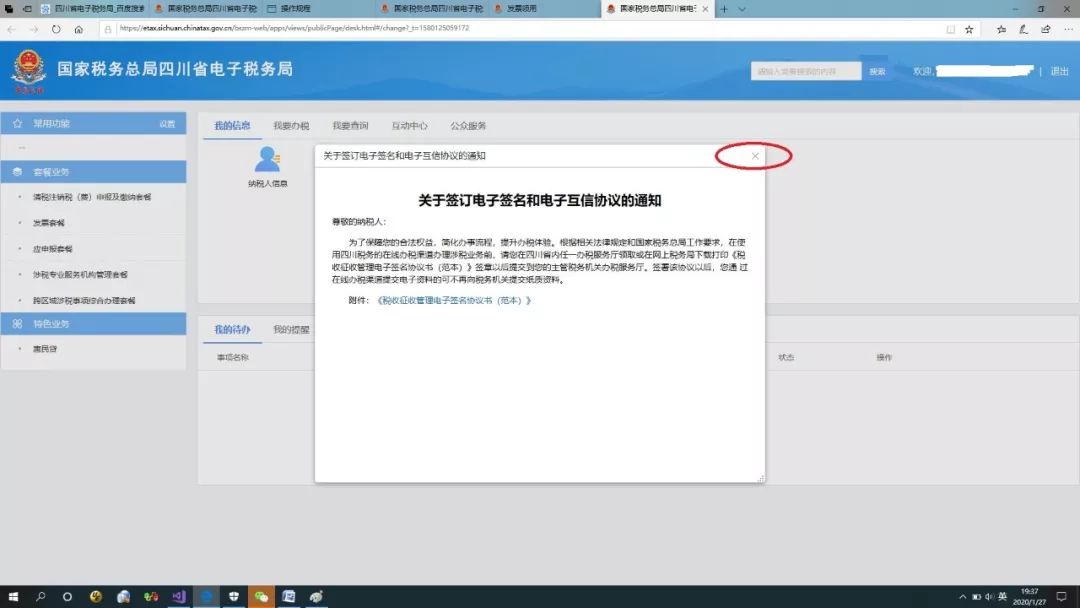This screenshot has width=1080, height=608.
Task: Expand the browser tab list chevron
Action: coord(742,8)
